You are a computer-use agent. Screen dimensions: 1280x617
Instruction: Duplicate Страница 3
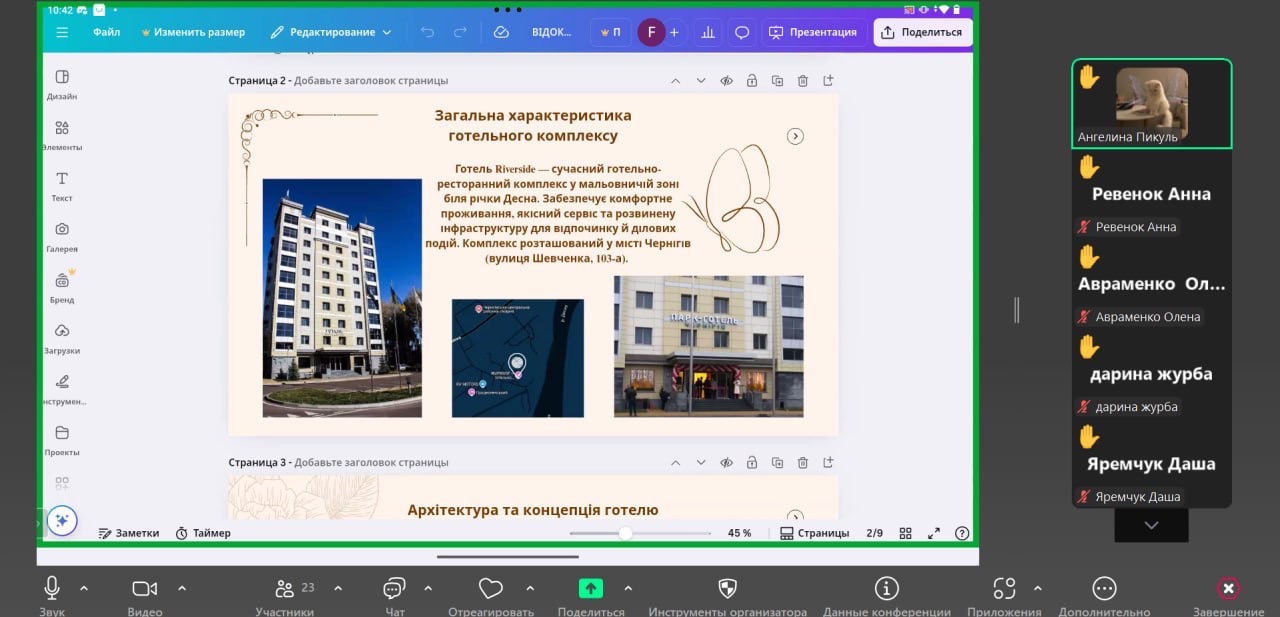tap(777, 463)
